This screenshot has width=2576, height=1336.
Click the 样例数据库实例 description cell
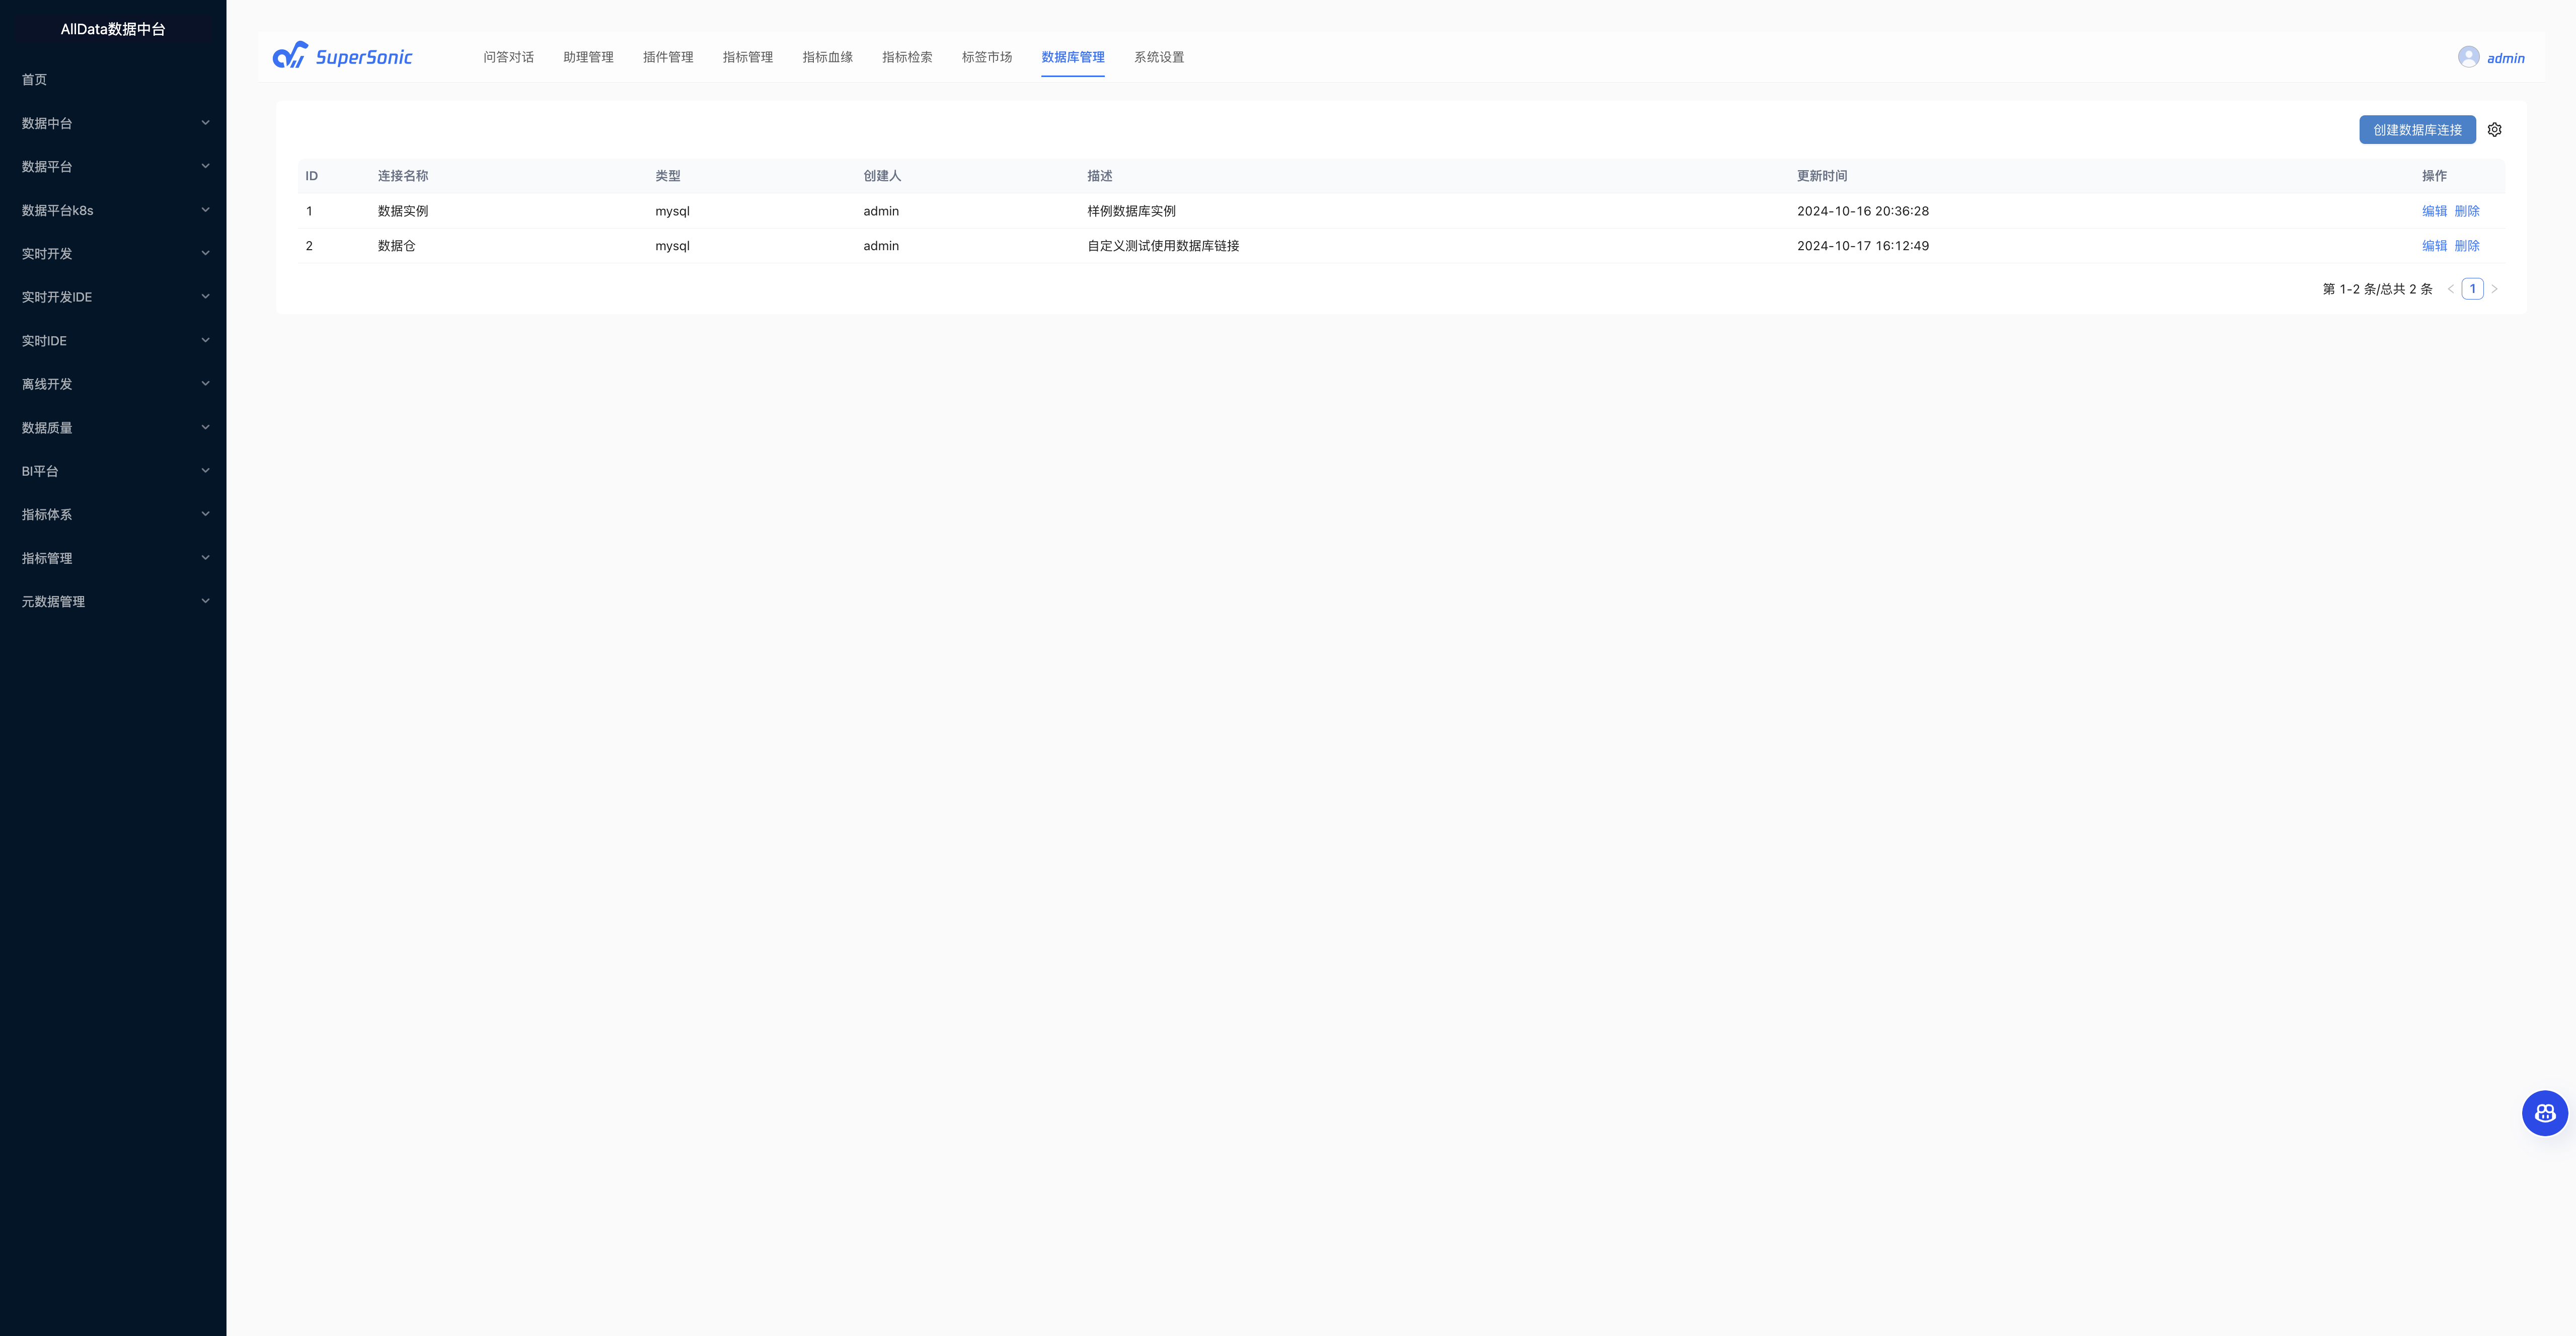pyautogui.click(x=1131, y=211)
